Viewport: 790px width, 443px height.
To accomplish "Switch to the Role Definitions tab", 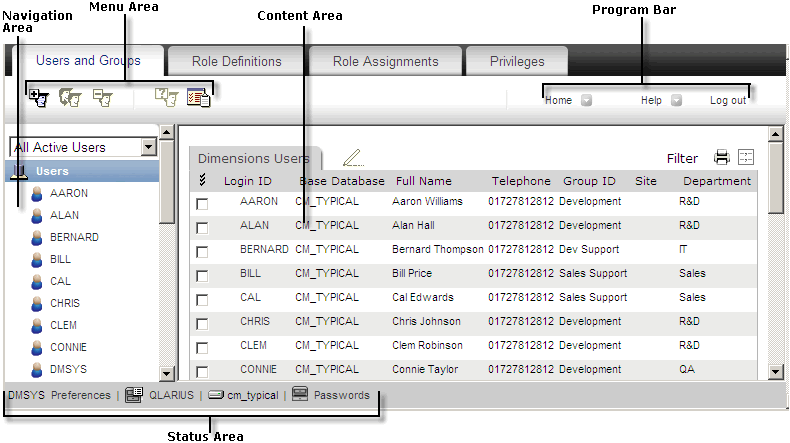I will (237, 62).
